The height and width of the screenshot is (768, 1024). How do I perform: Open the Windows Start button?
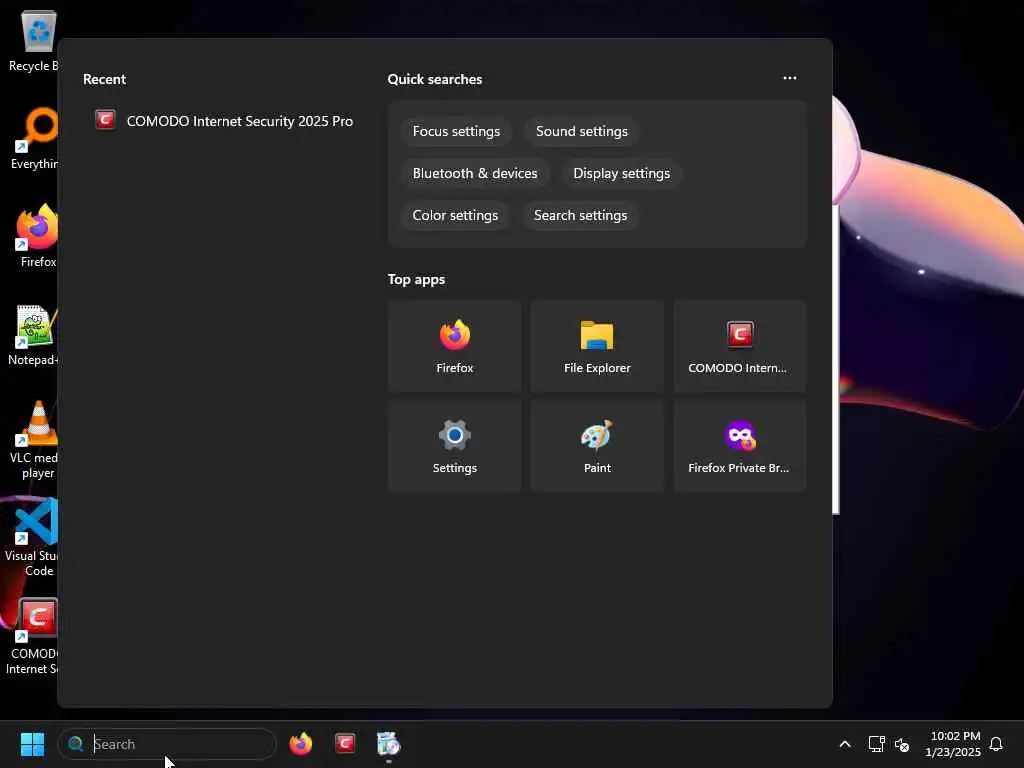click(32, 744)
